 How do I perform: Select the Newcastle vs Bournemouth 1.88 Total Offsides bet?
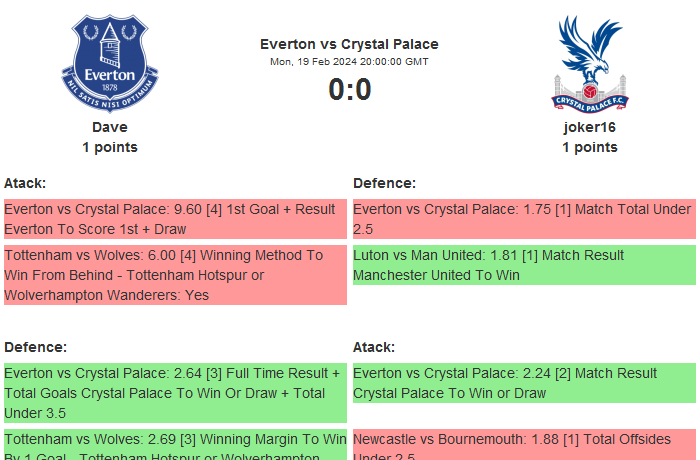click(x=523, y=445)
